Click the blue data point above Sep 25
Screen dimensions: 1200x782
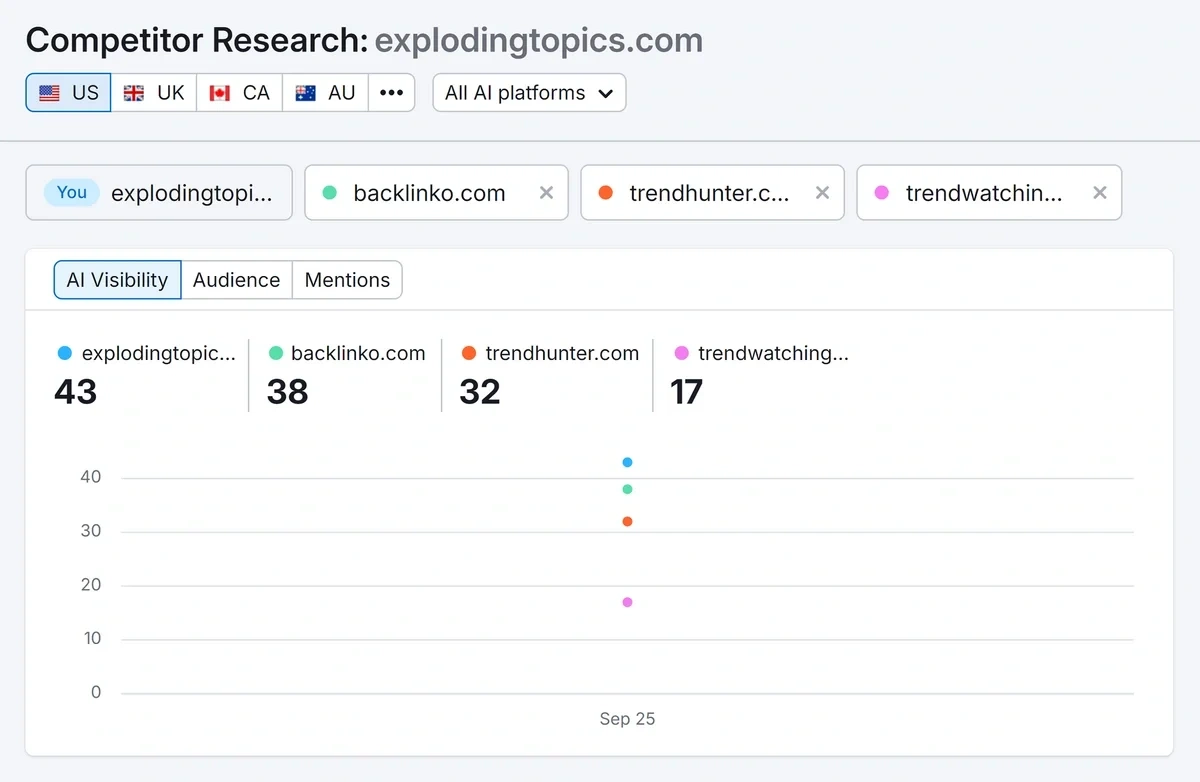coord(627,462)
